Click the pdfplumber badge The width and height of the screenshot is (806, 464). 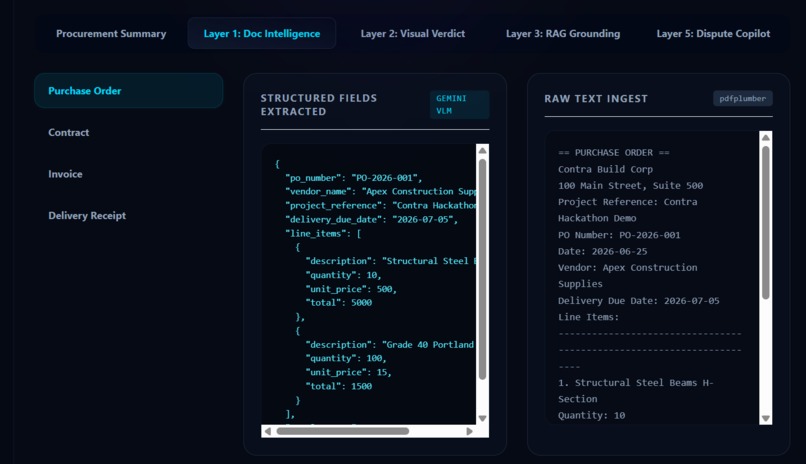742,98
